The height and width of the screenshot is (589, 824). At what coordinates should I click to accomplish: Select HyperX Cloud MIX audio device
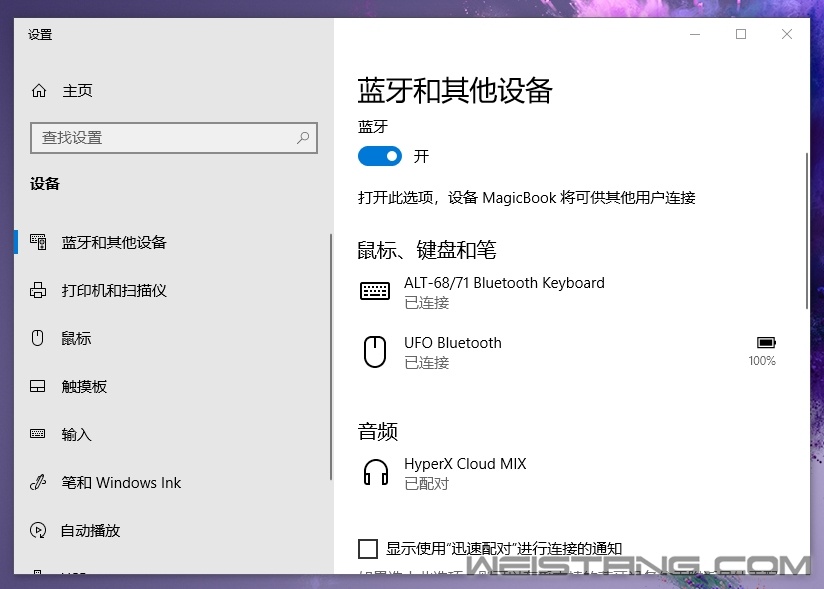568,473
